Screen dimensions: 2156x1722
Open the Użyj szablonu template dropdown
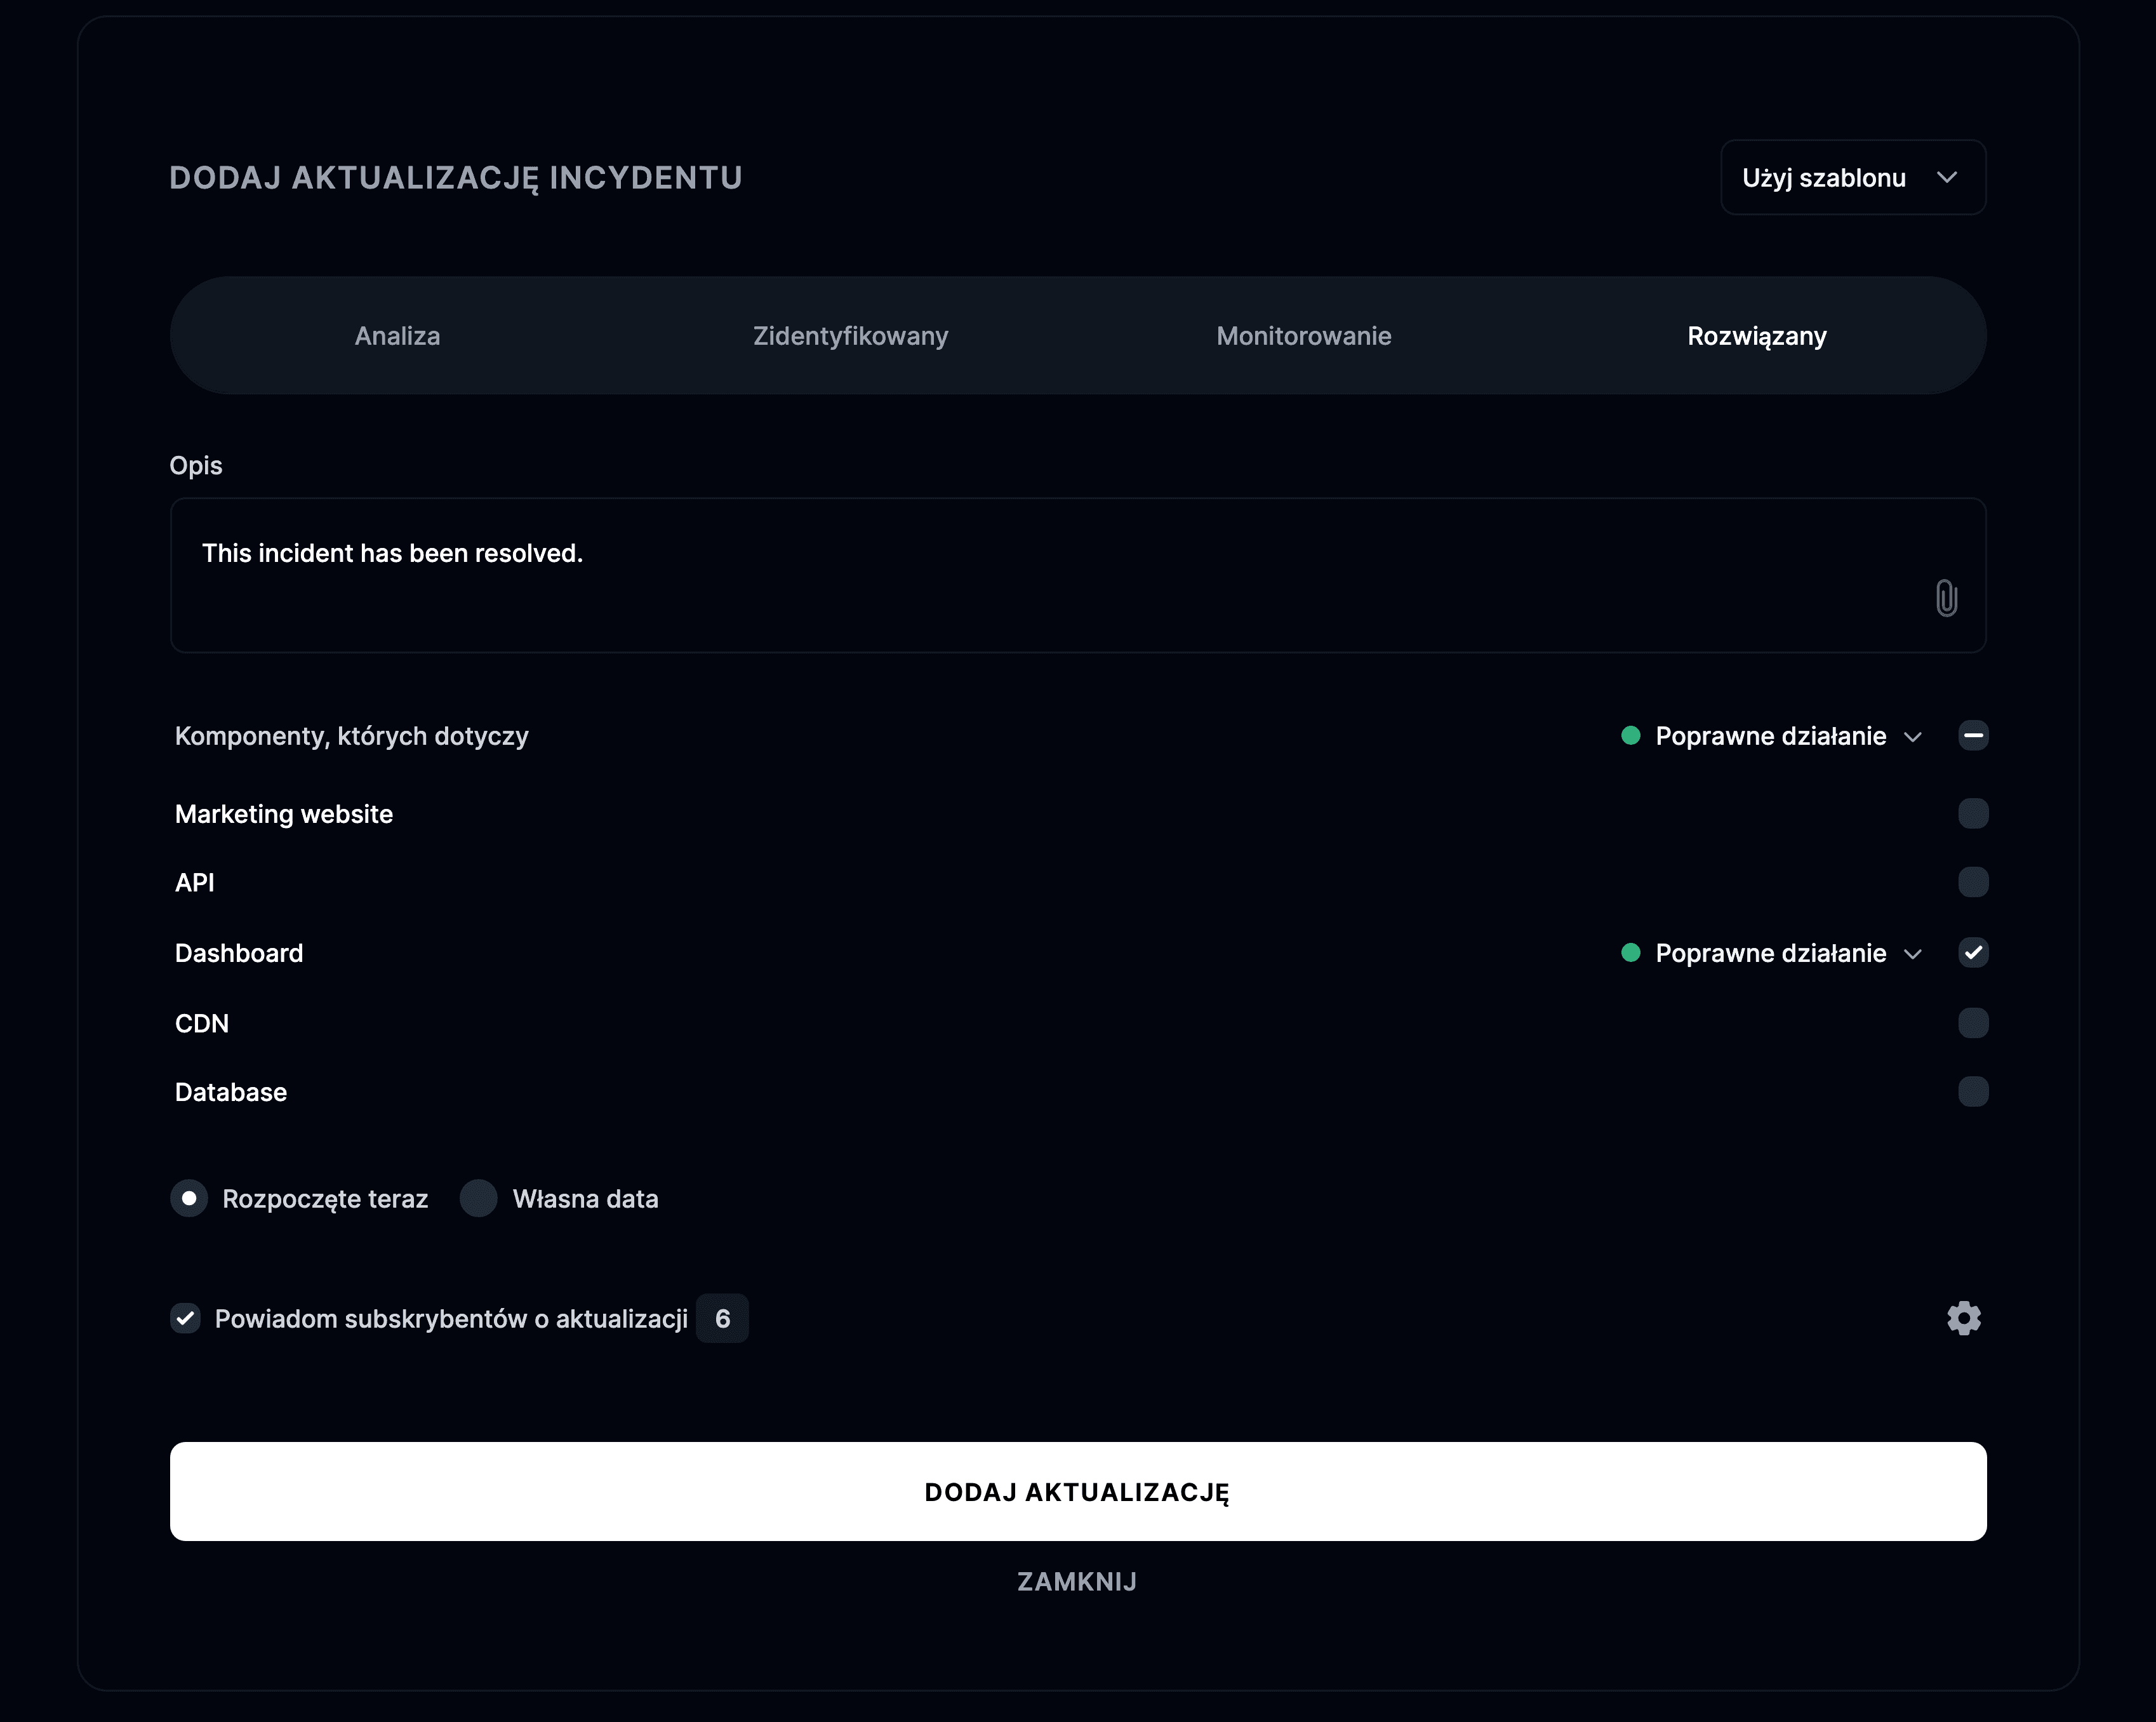click(1853, 177)
